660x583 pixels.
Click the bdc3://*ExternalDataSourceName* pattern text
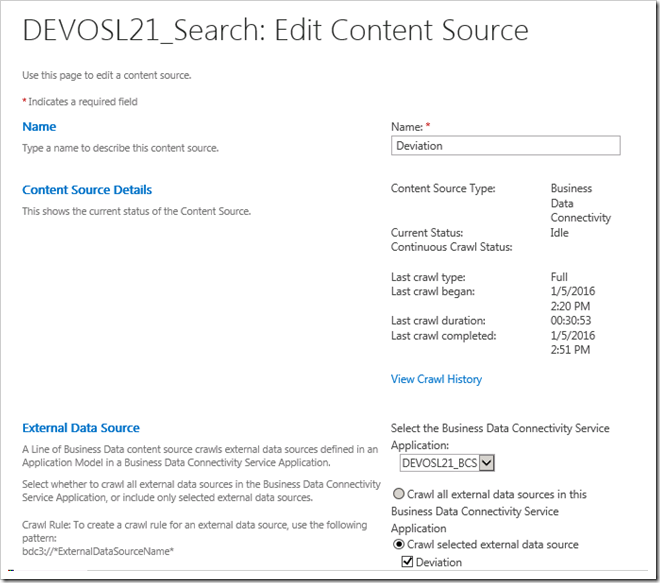[98, 551]
